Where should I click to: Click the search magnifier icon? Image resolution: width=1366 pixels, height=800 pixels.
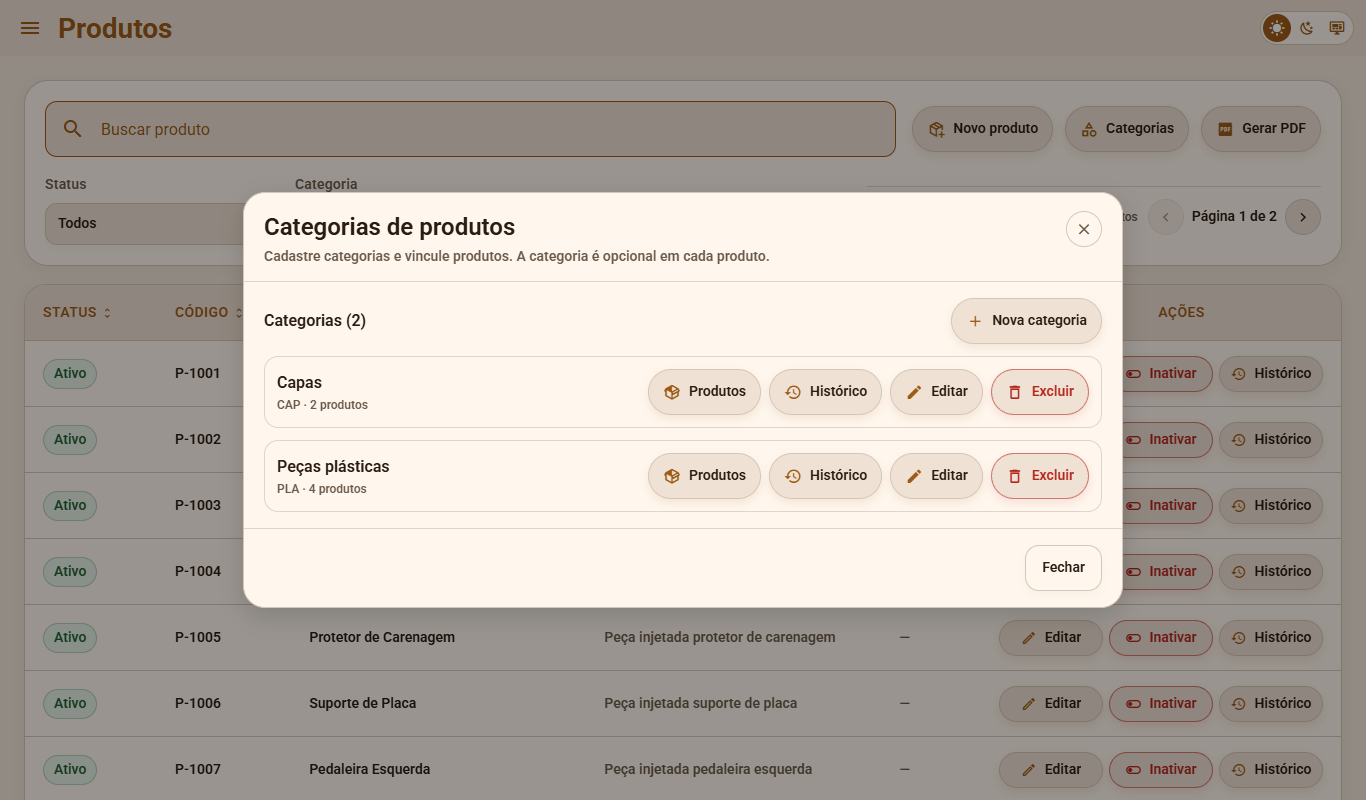72,129
